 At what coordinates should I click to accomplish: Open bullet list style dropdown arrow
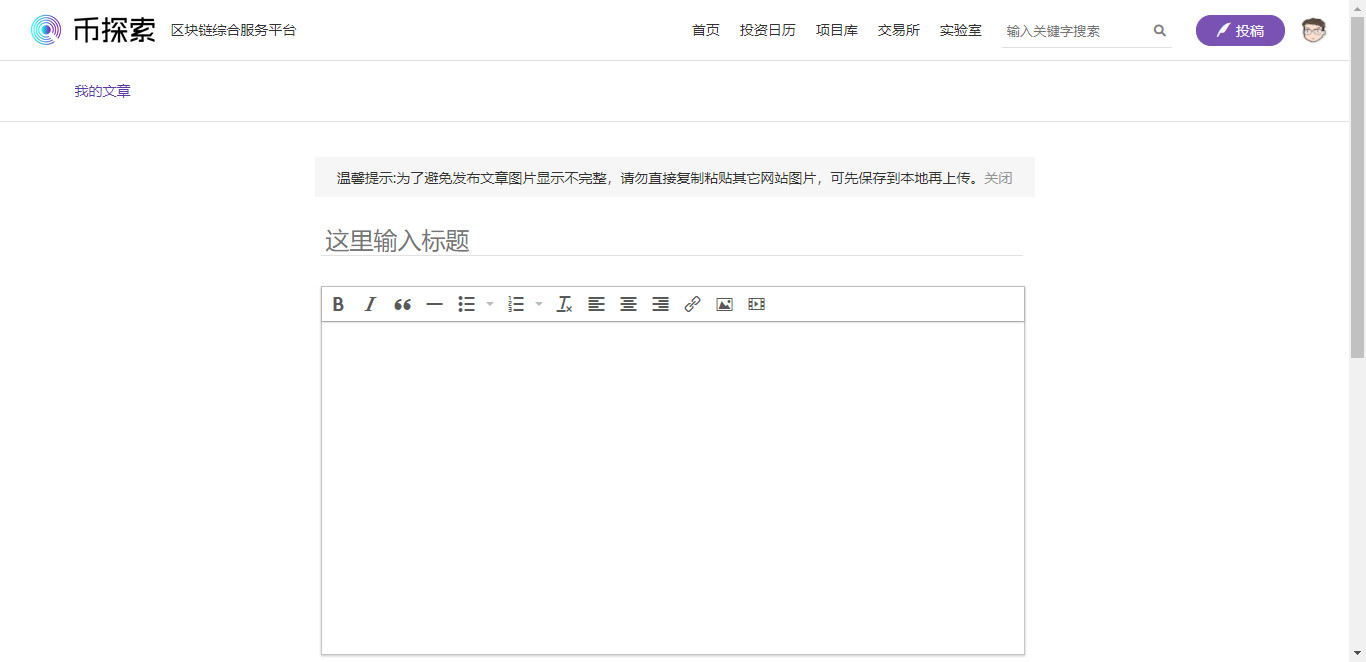pyautogui.click(x=490, y=304)
